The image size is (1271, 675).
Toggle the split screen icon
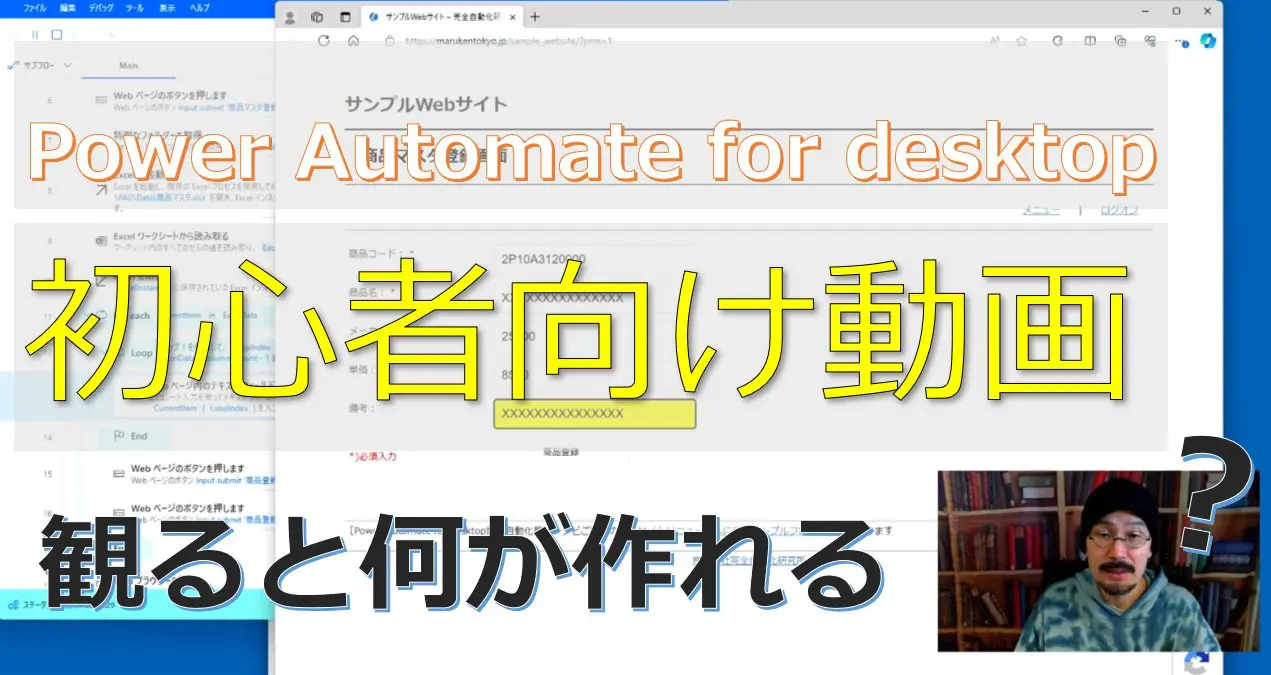pos(1090,41)
